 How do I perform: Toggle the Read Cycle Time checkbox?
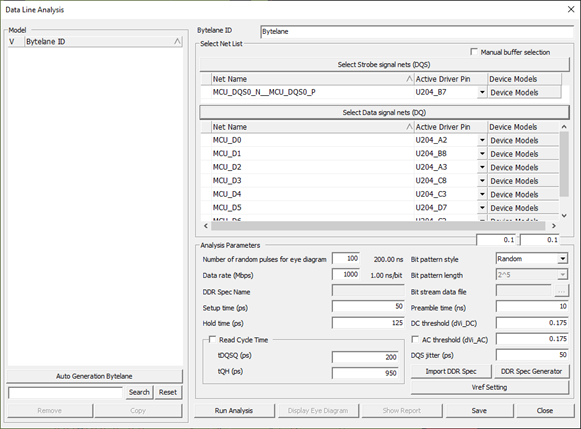213,339
